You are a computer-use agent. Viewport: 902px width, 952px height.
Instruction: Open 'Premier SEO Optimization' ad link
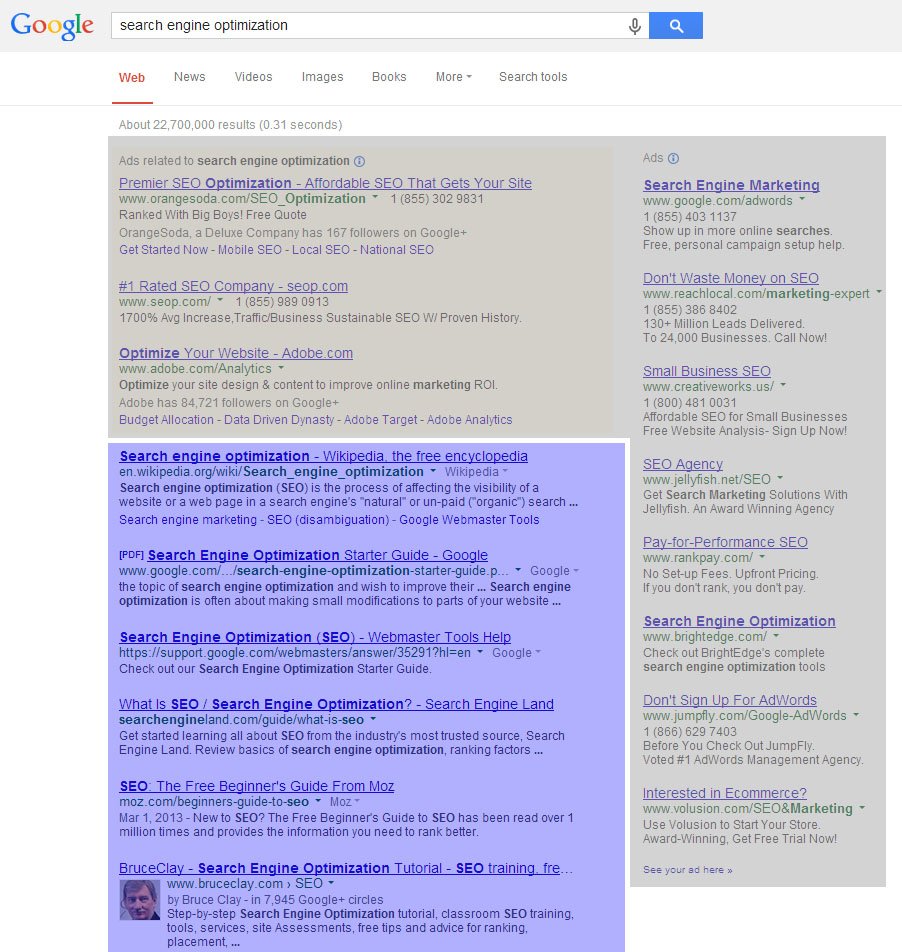point(325,183)
